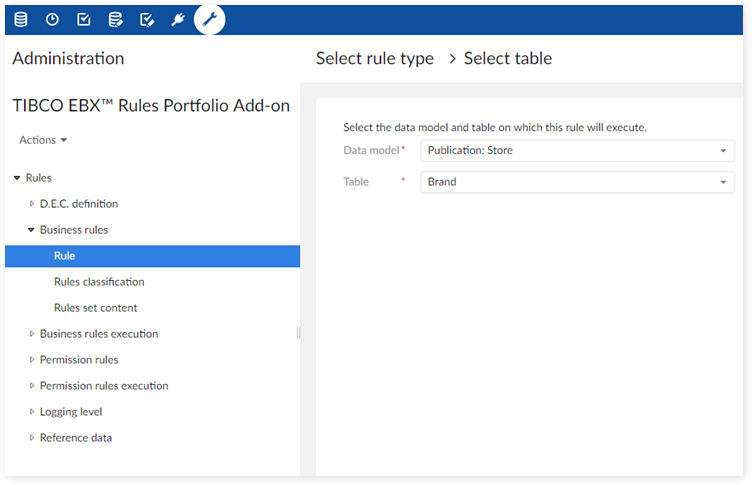Click TIBCO EBX Rules Portfolio Add-on title
This screenshot has height=485, width=752.
click(x=151, y=106)
